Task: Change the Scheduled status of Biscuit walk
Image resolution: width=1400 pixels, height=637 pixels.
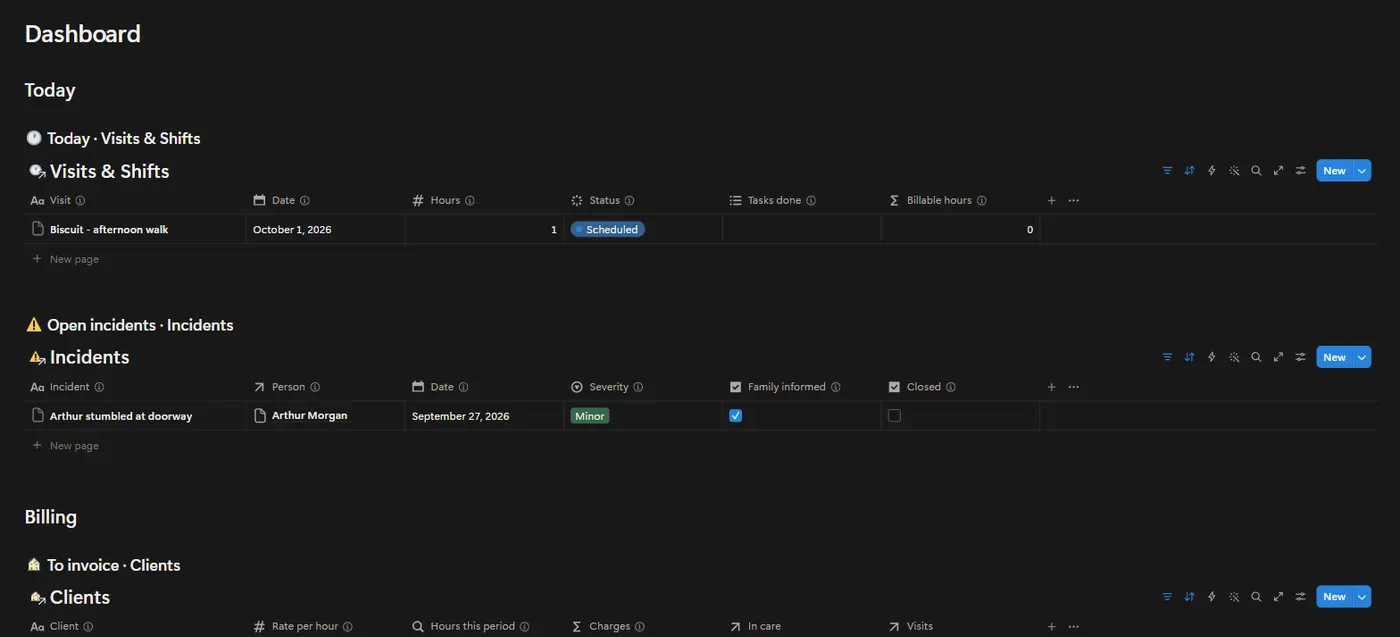Action: (608, 229)
